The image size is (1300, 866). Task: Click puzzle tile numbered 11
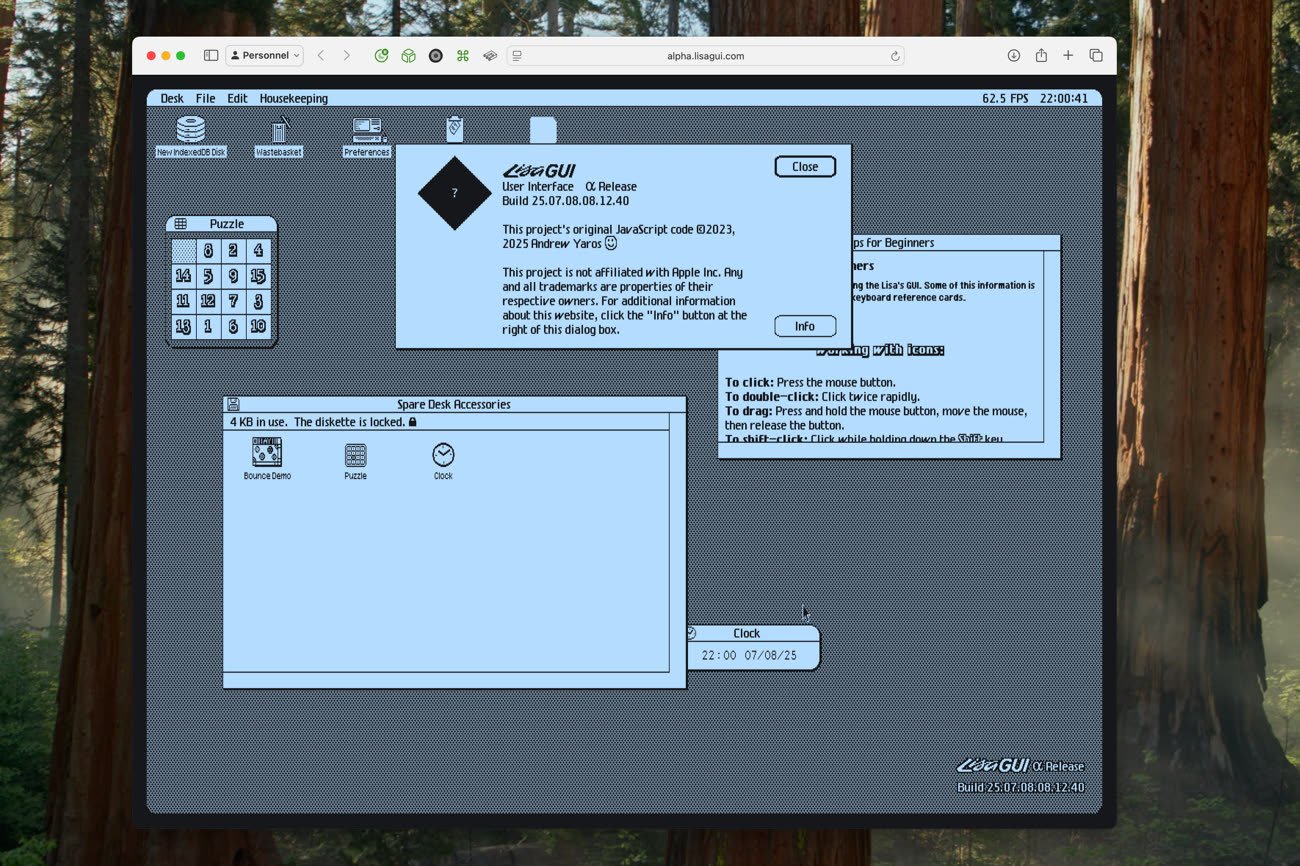[x=183, y=301]
